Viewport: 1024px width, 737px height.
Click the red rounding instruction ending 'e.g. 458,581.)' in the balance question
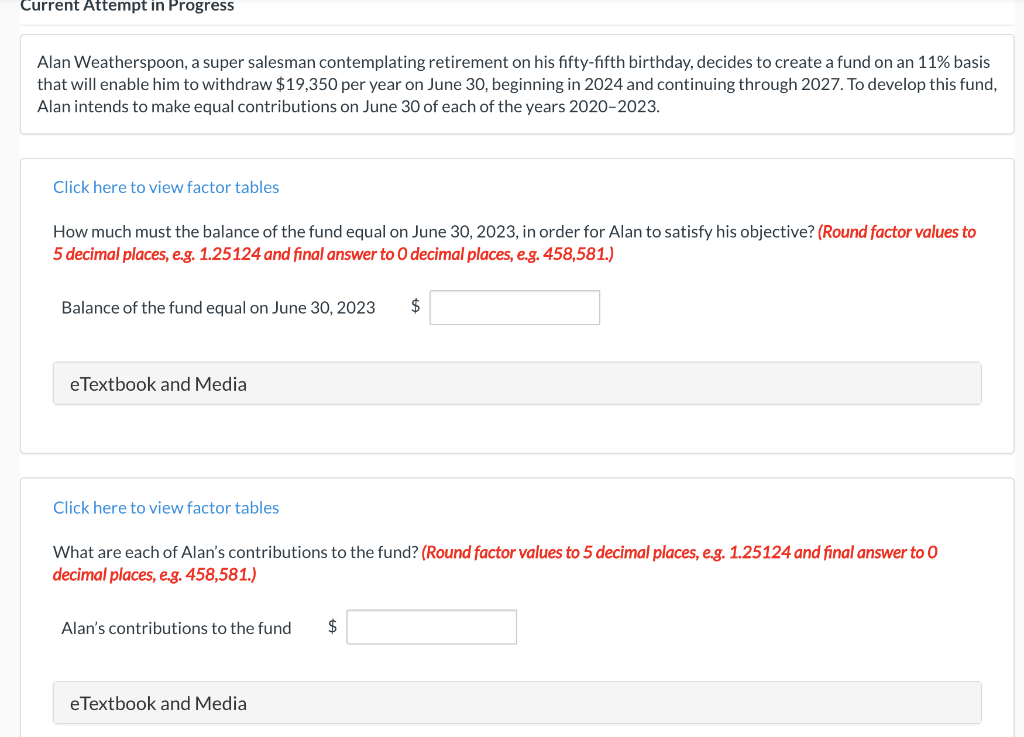point(514,243)
